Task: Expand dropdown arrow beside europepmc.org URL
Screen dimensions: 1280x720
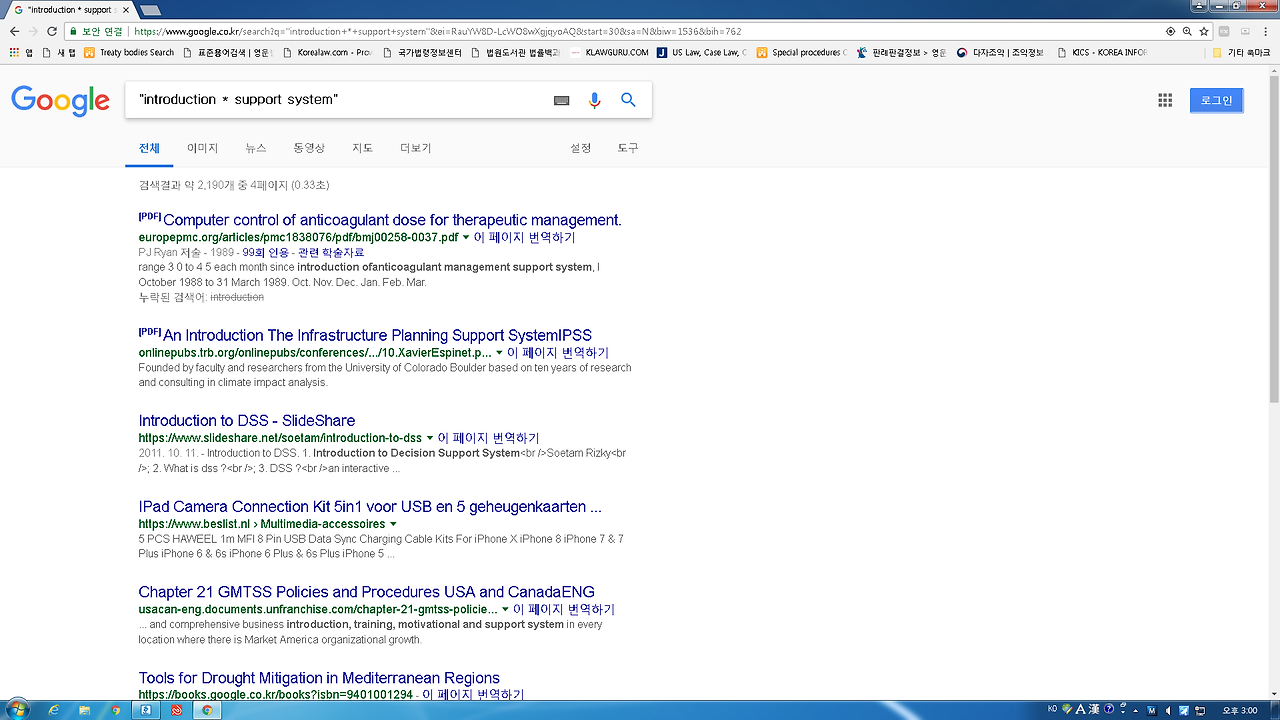Action: click(465, 238)
